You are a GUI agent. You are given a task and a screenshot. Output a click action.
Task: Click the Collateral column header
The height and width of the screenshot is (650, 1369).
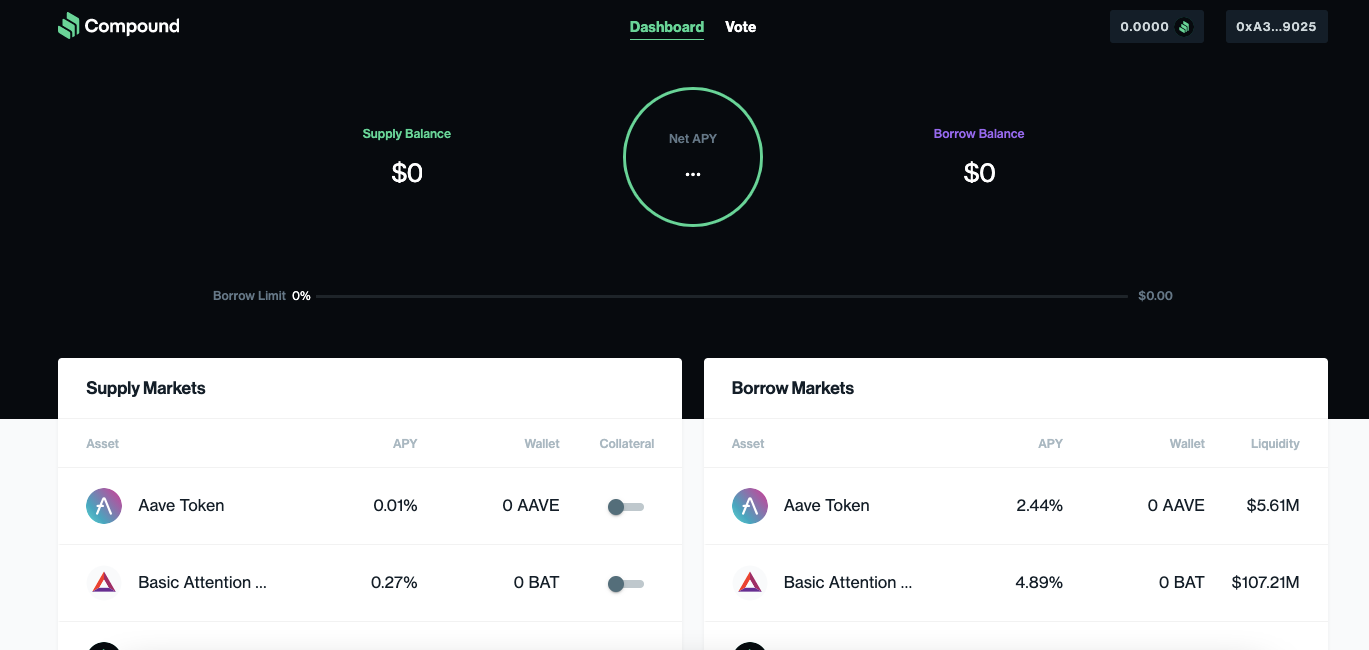[x=627, y=444]
